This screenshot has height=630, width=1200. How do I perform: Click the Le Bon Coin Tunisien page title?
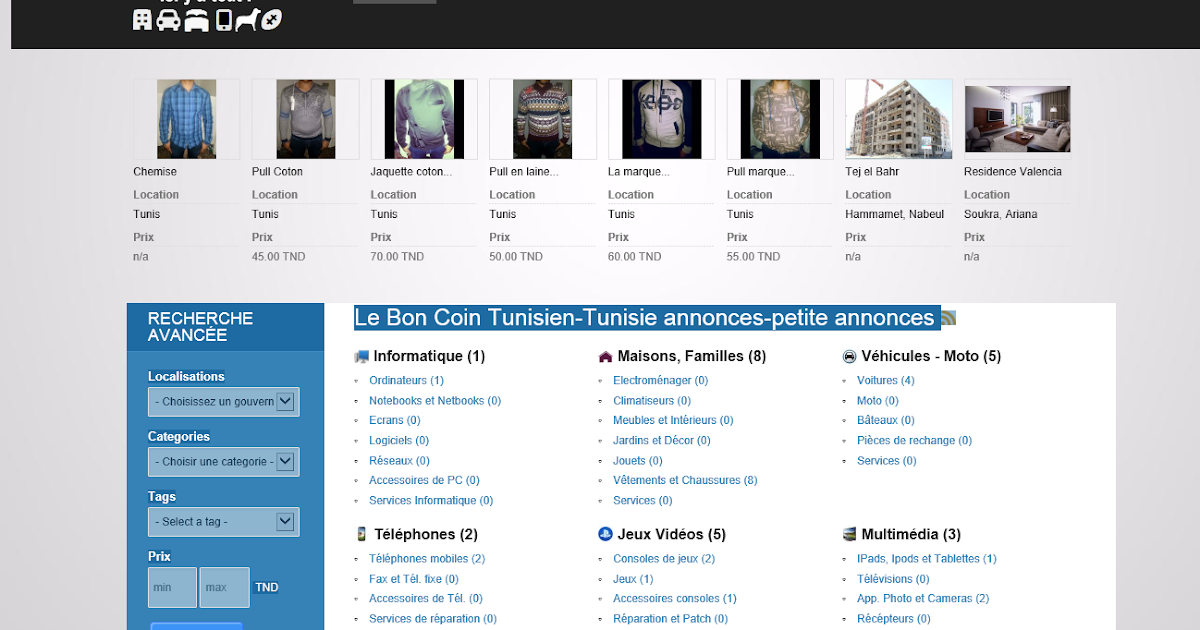tap(645, 318)
